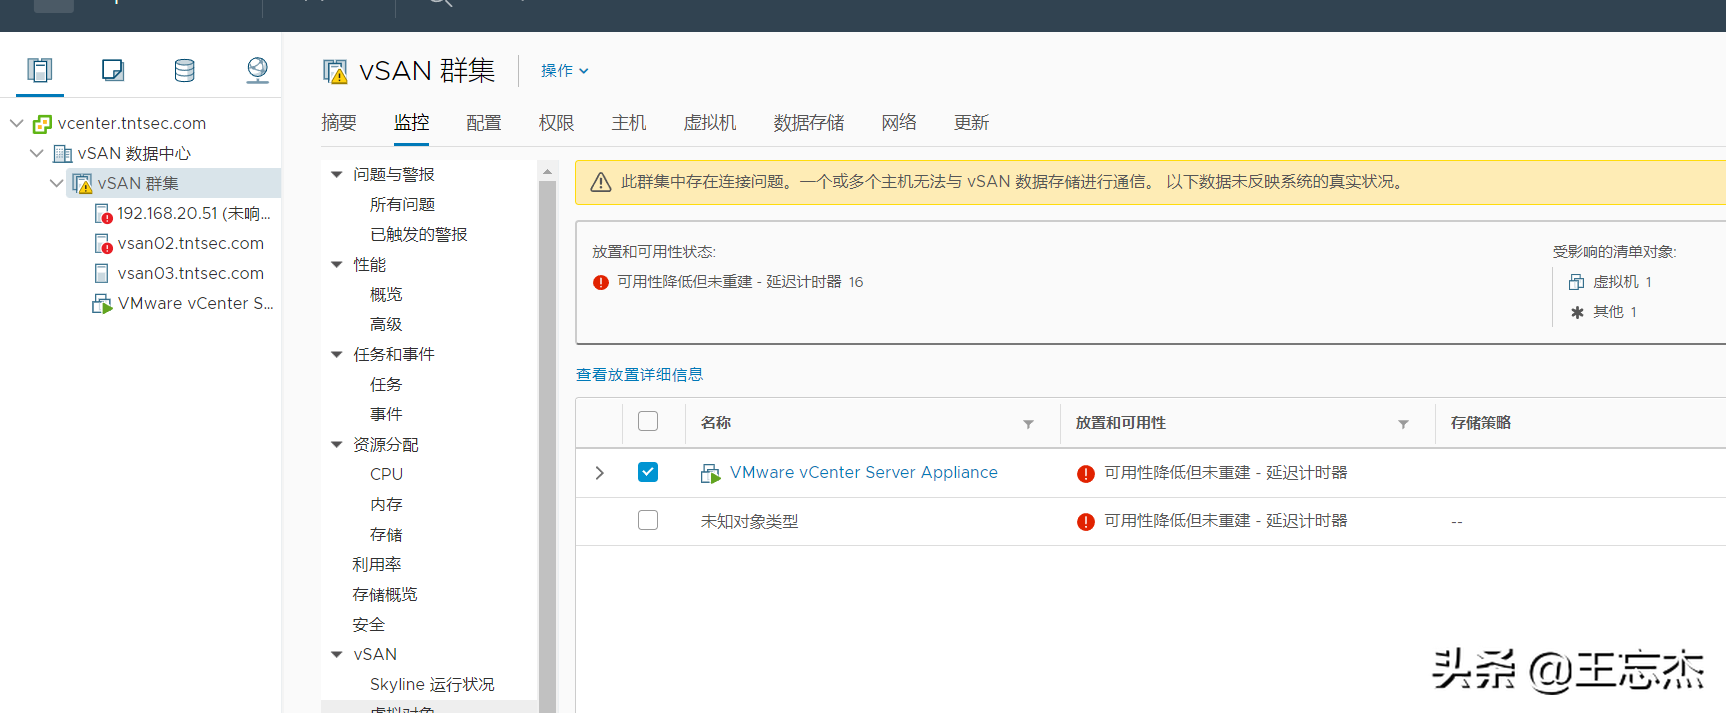Click VM icon beside VMware vCenter Server Appliance row
The width and height of the screenshot is (1726, 713).
point(710,473)
